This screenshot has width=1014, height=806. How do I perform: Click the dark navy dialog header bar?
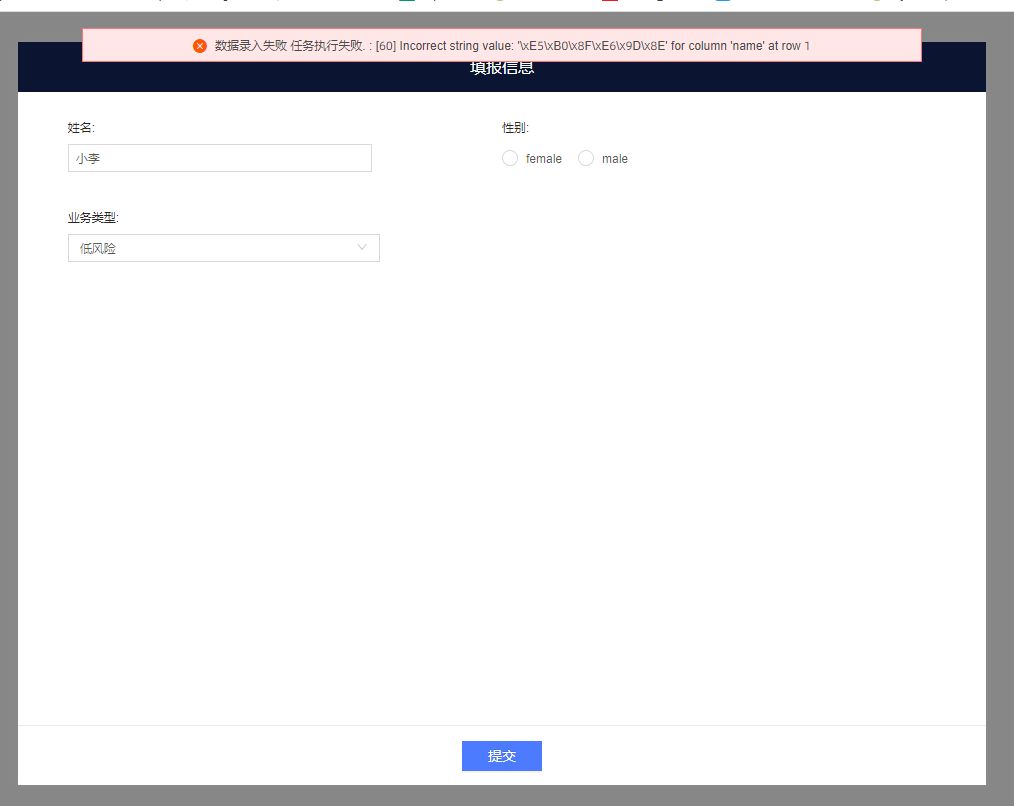(800, 76)
